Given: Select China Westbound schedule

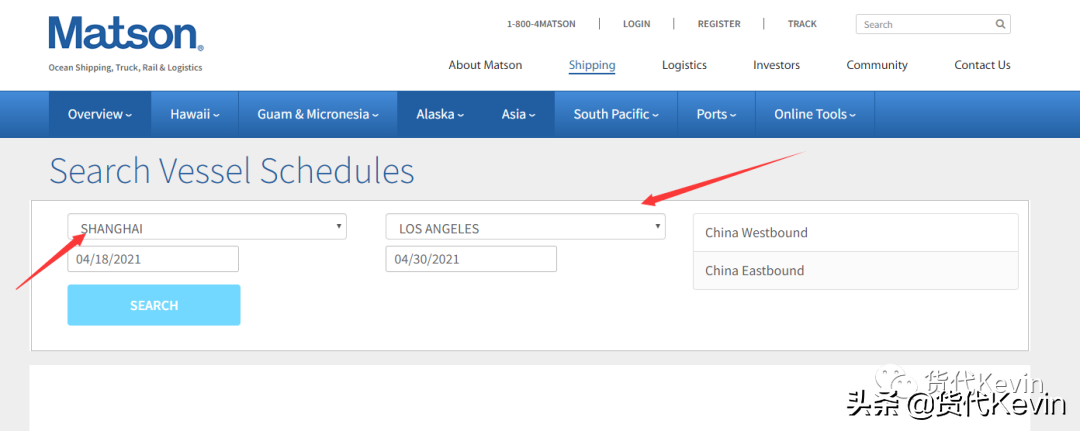Looking at the screenshot, I should (x=855, y=233).
